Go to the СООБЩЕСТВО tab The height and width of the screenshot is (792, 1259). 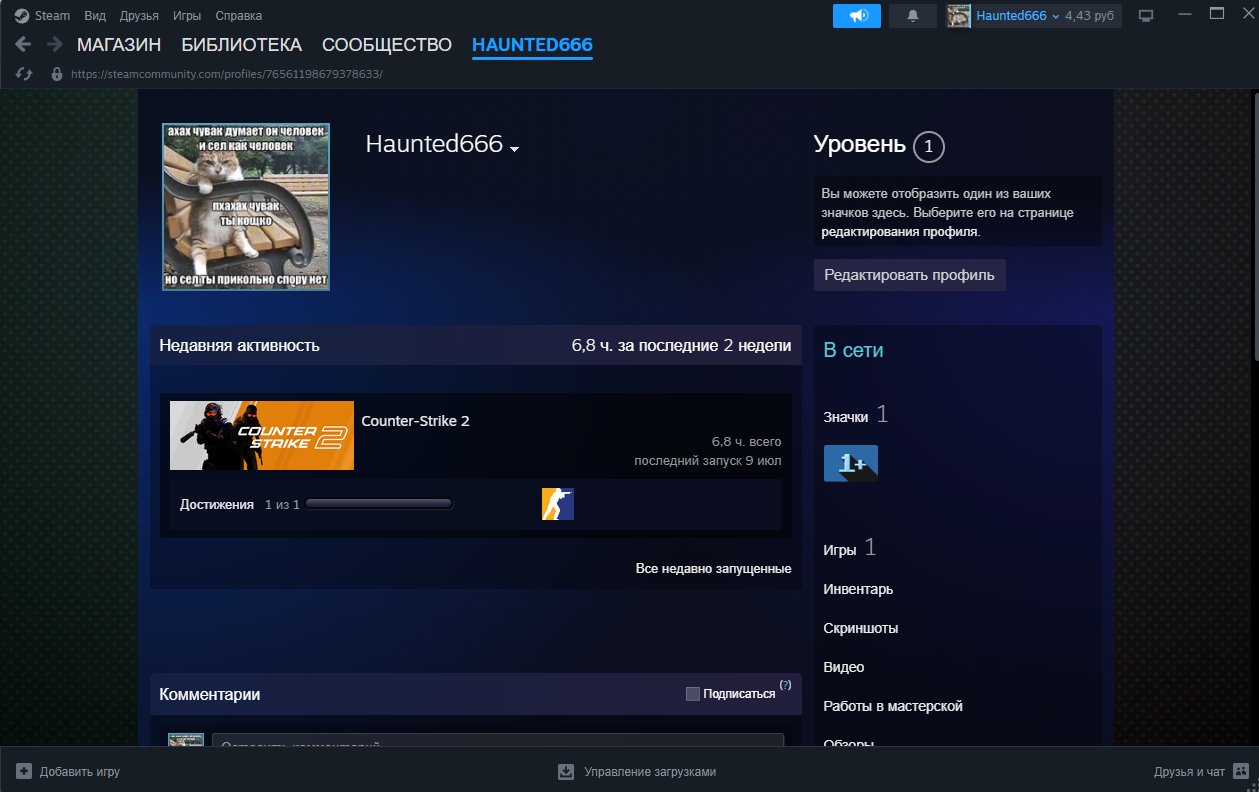387,45
